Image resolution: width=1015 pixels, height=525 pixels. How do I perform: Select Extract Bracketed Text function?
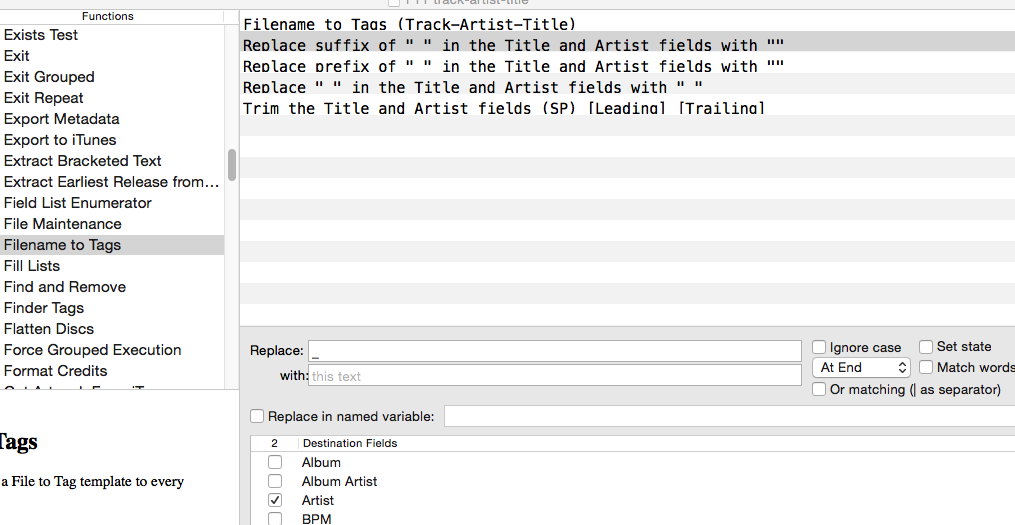[x=82, y=161]
